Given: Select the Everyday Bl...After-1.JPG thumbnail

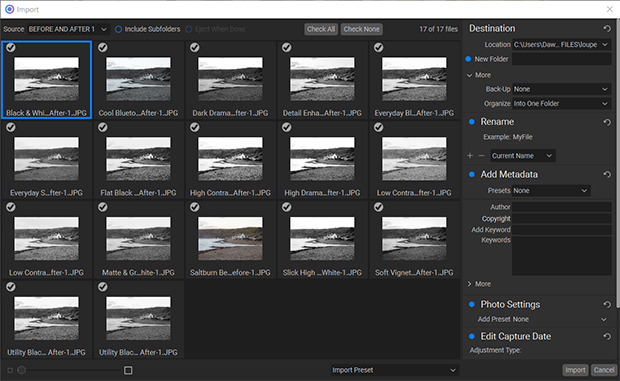Looking at the screenshot, I should coord(414,80).
